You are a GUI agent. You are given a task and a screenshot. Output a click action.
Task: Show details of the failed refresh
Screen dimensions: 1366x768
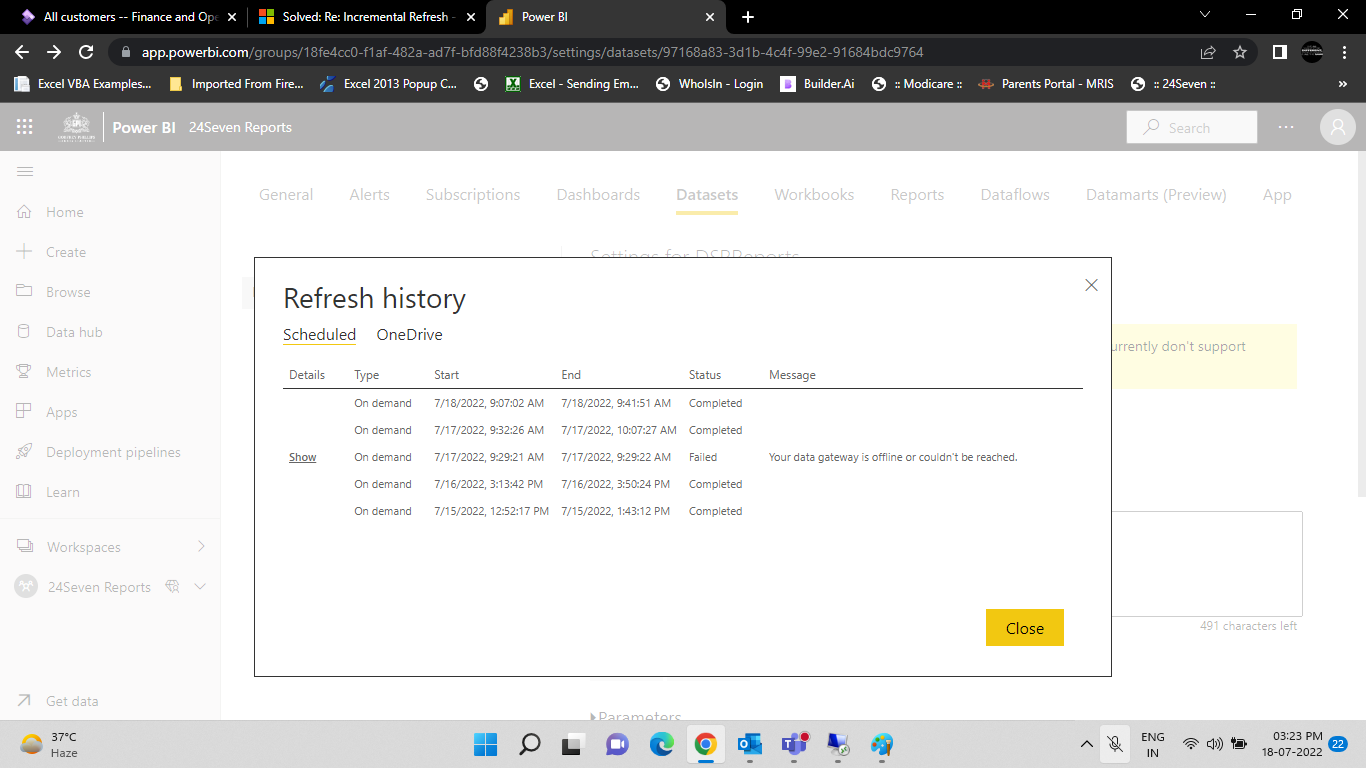(x=302, y=457)
